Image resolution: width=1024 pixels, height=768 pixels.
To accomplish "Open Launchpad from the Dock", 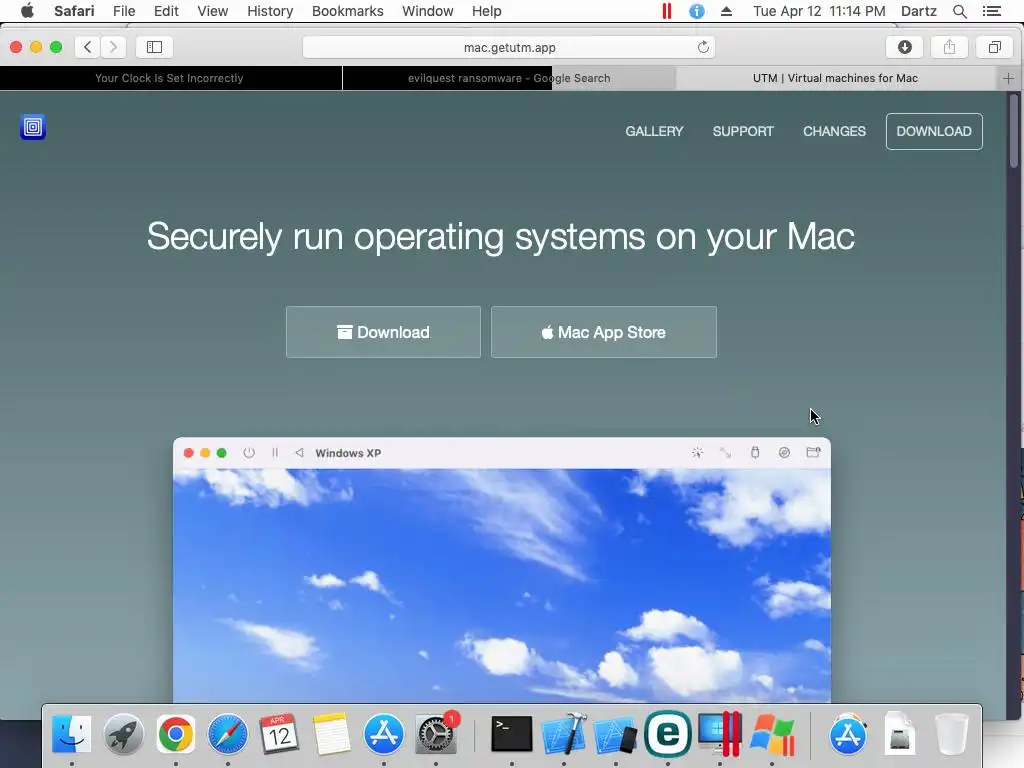I will (123, 734).
